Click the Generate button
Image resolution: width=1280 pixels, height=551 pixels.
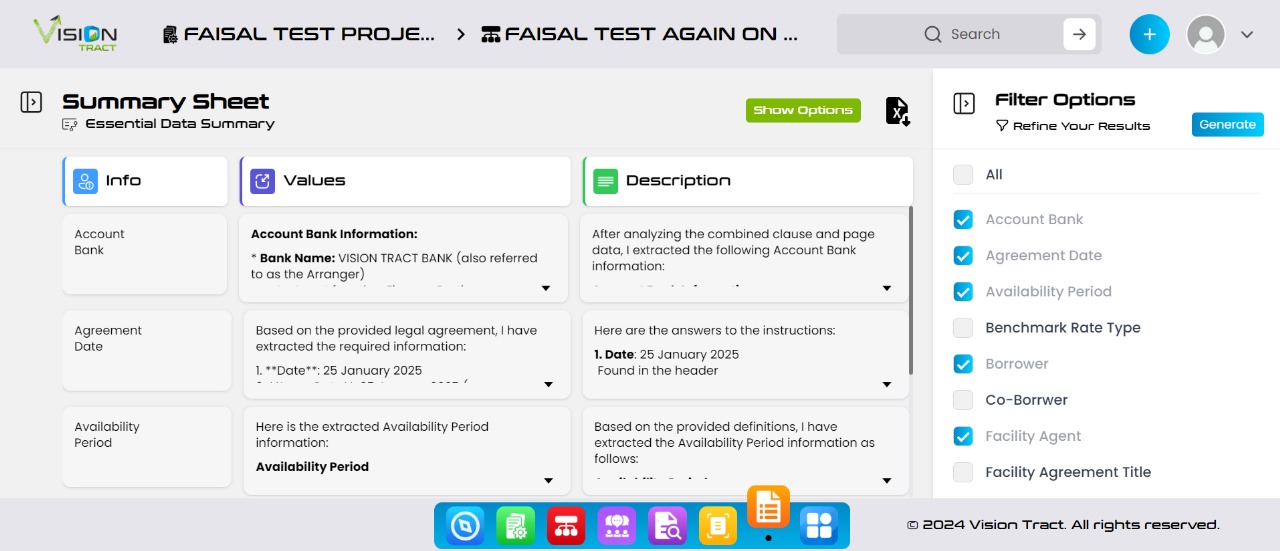(1228, 125)
